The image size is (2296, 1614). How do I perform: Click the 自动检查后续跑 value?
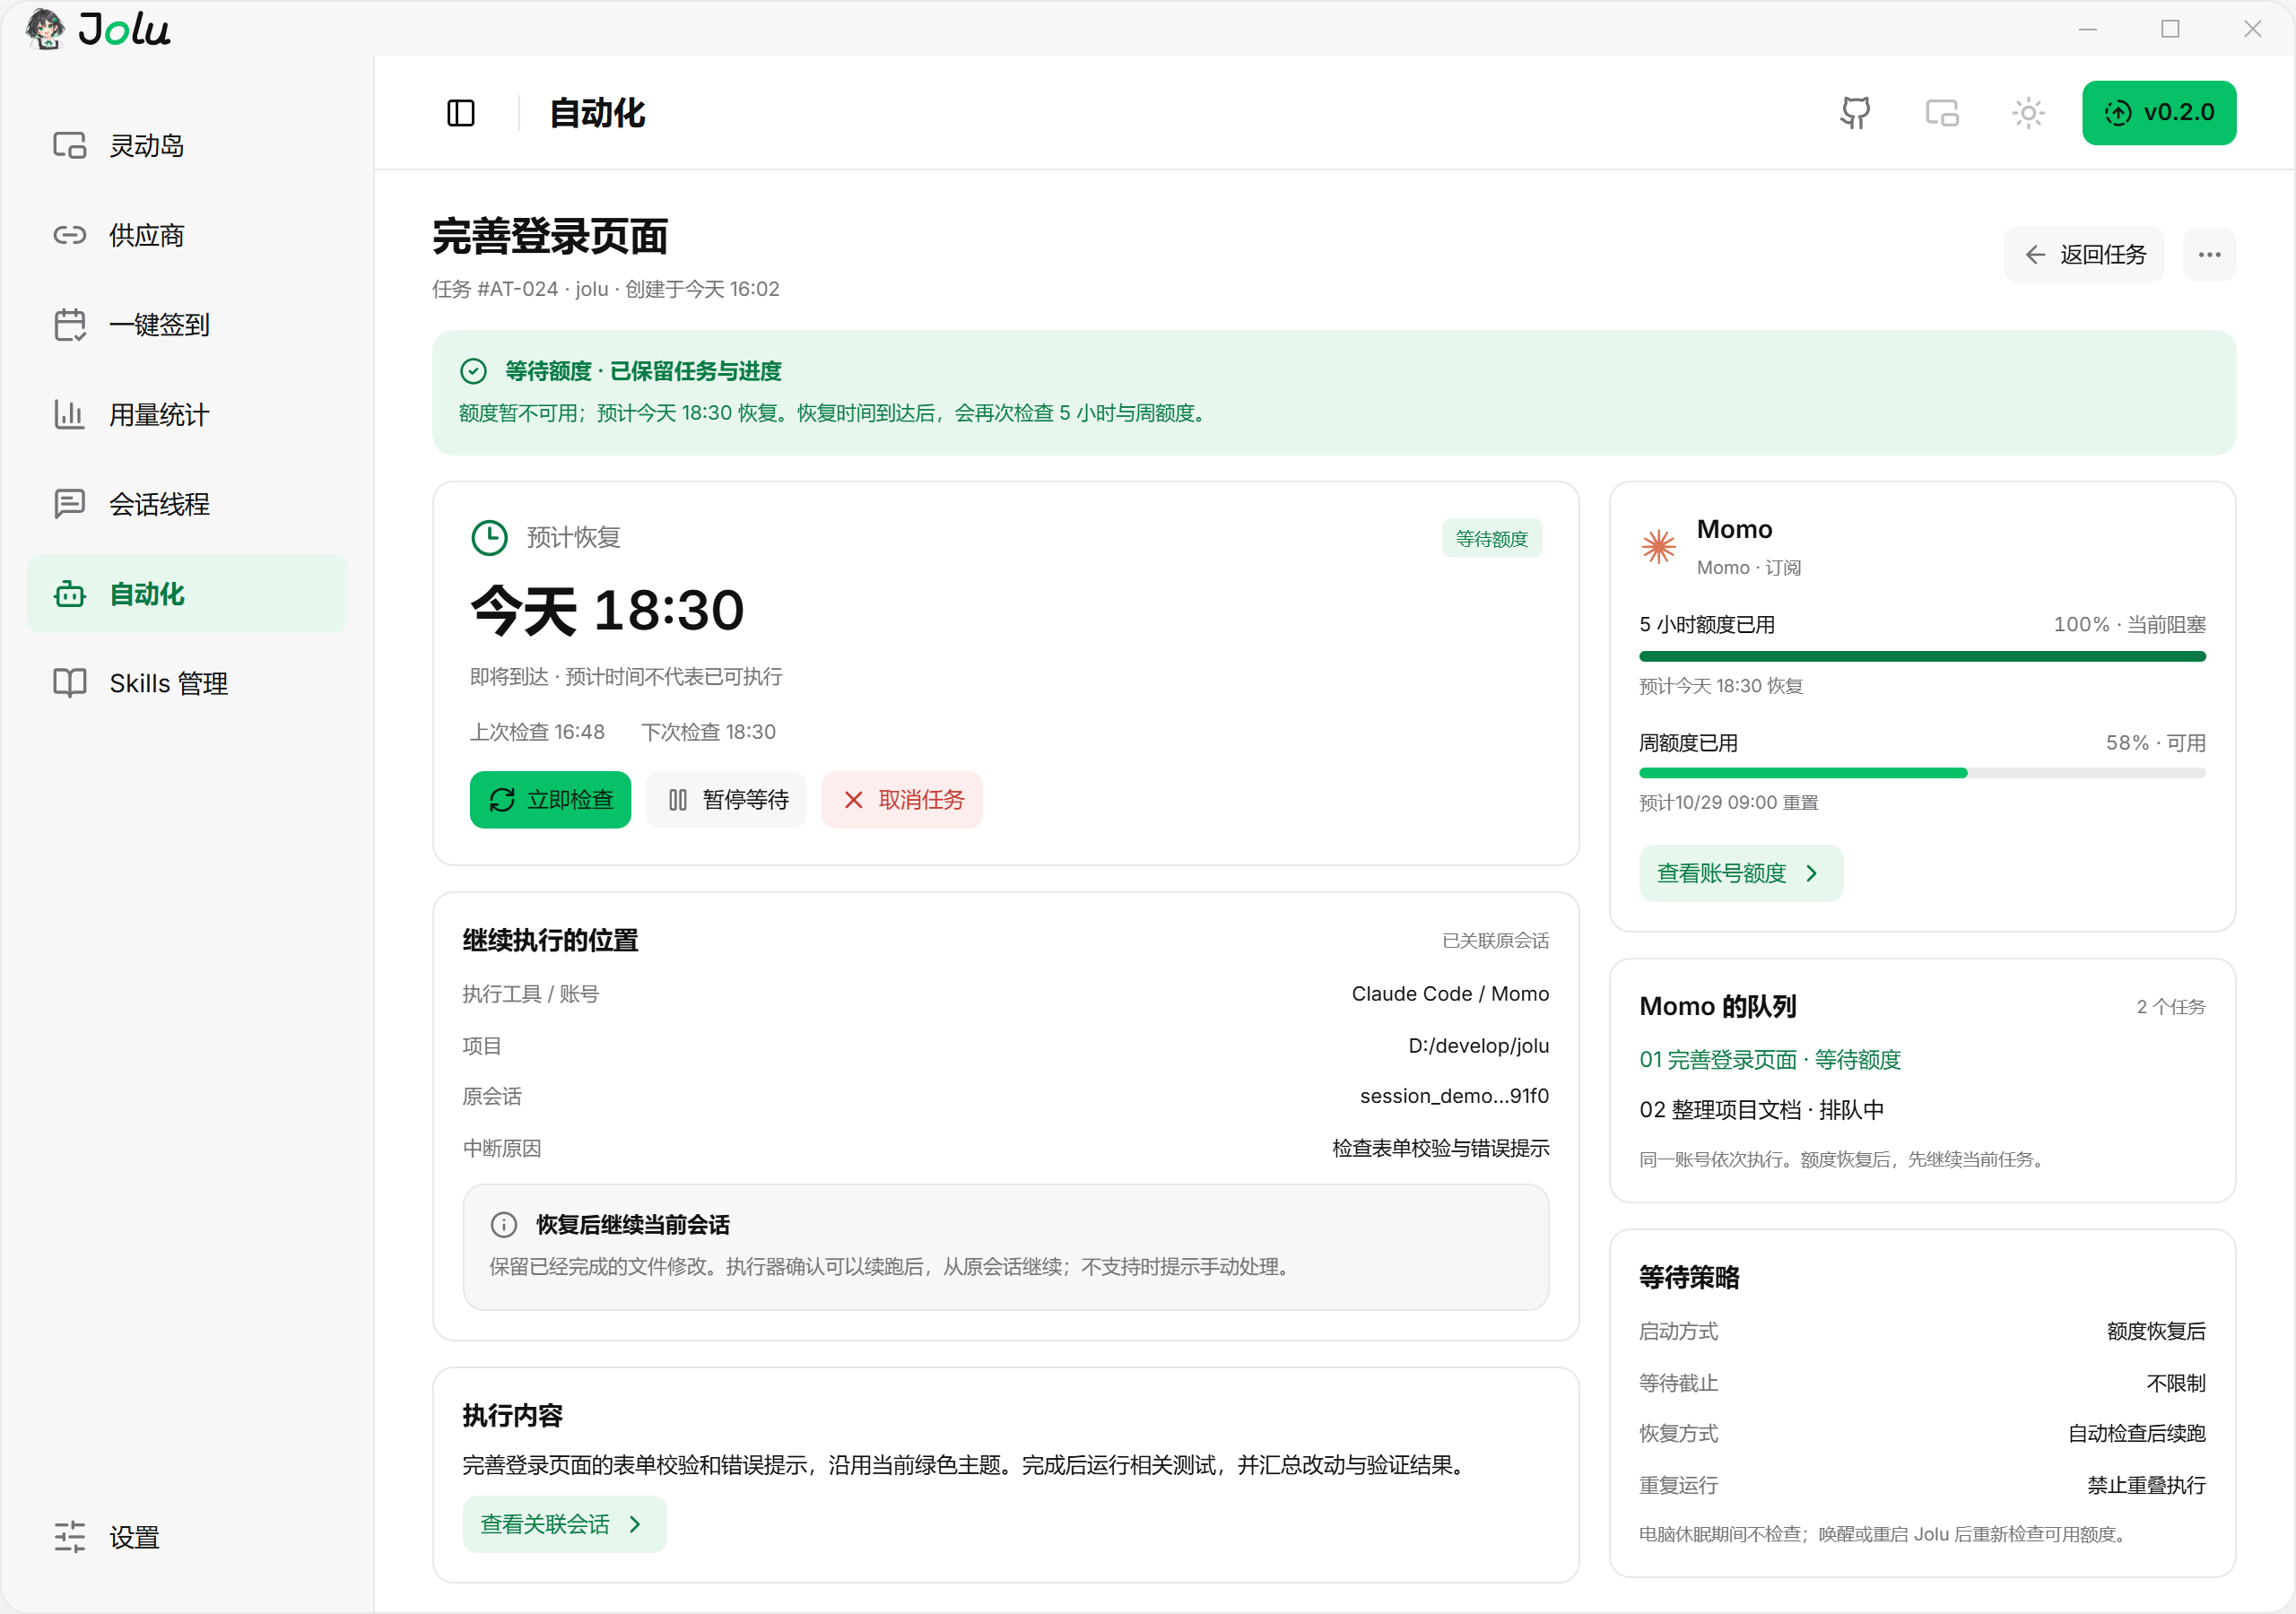(x=2137, y=1434)
